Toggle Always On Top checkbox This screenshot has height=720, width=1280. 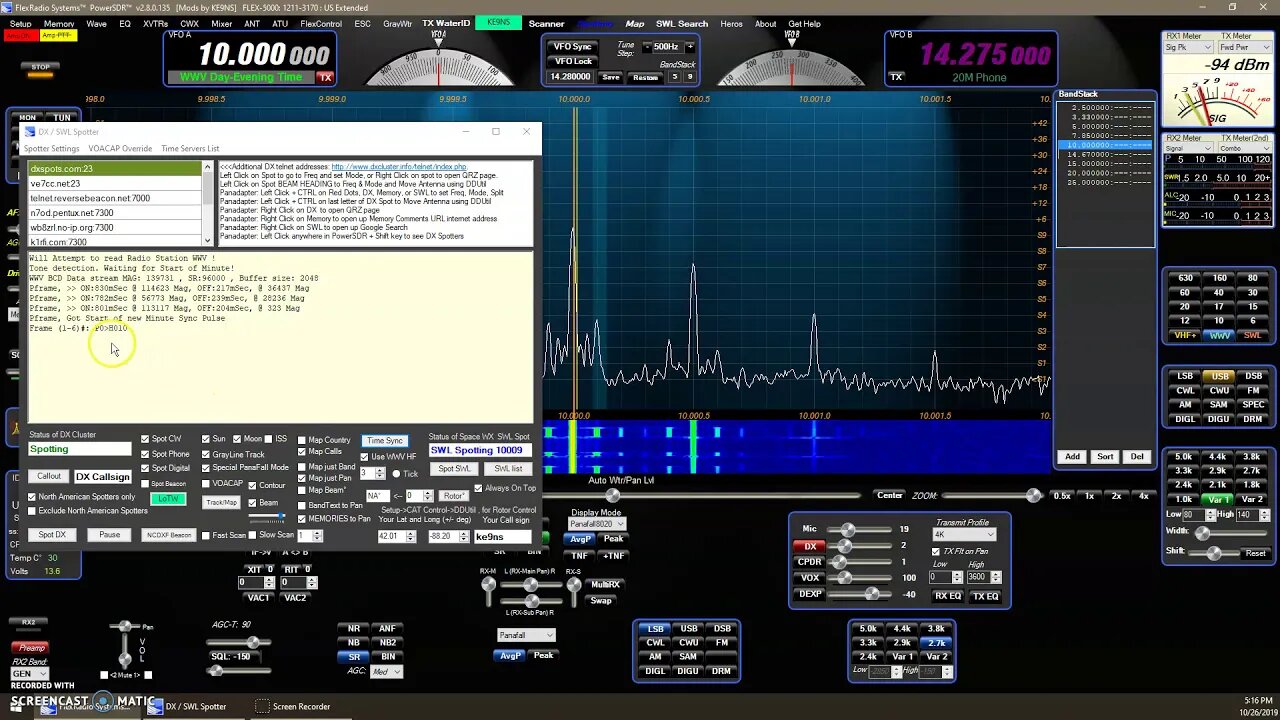[x=478, y=488]
